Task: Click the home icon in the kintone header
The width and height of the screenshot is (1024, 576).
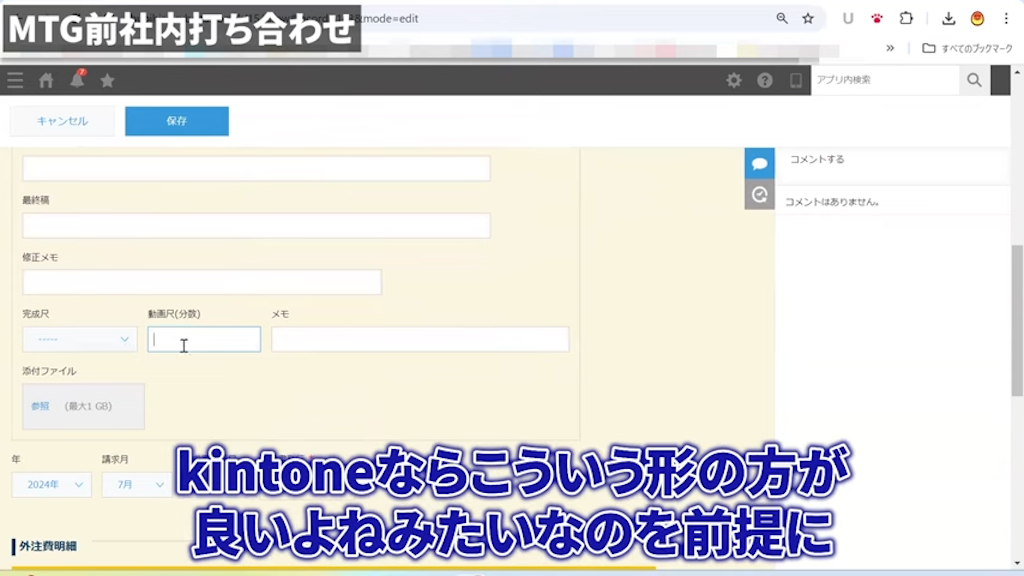Action: pos(45,80)
